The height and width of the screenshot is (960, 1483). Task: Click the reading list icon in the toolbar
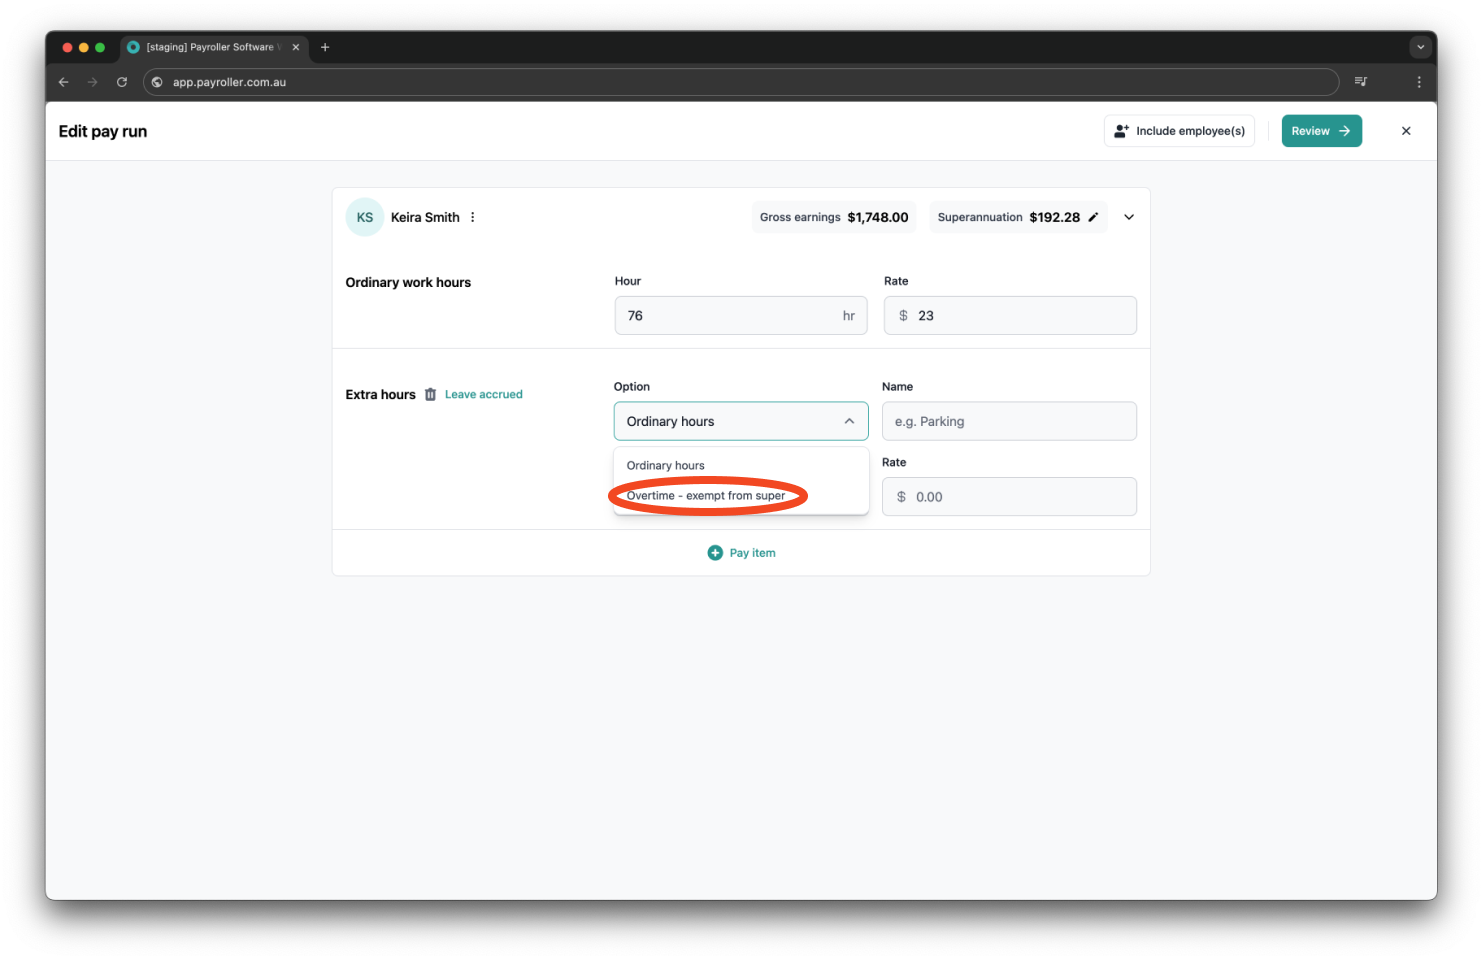[1361, 82]
